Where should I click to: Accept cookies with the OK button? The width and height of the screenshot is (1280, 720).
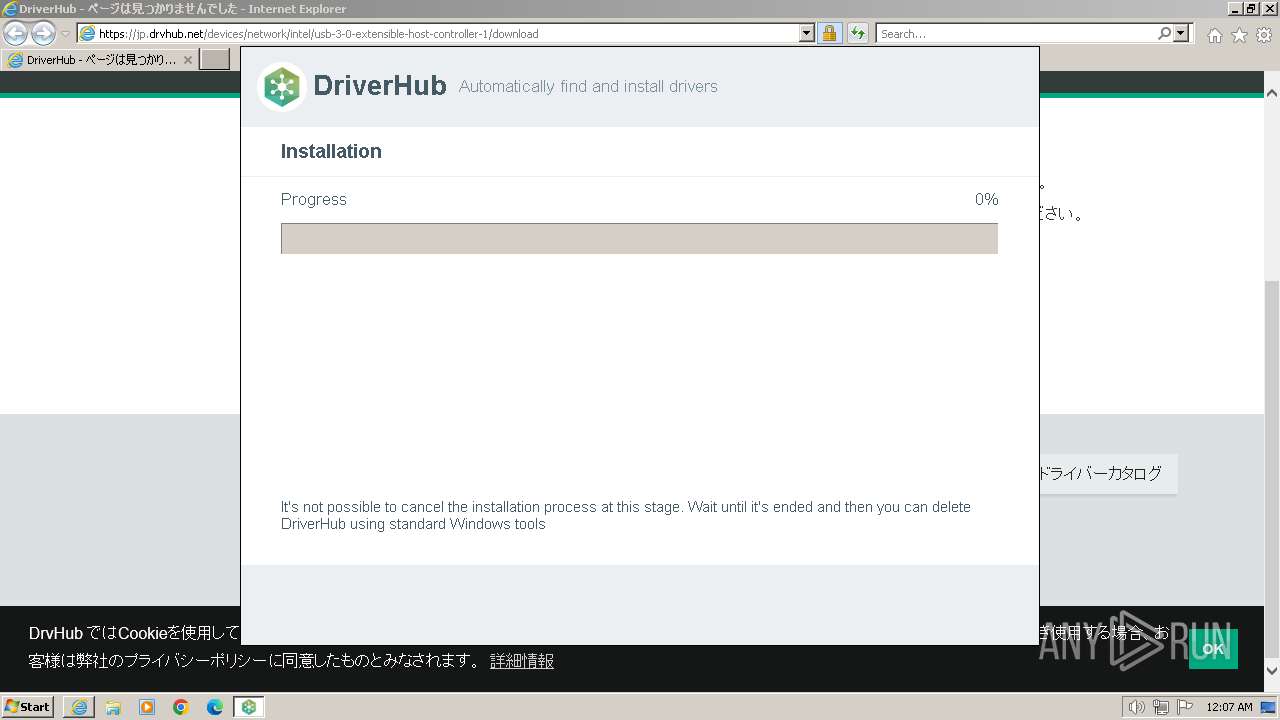click(x=1213, y=649)
